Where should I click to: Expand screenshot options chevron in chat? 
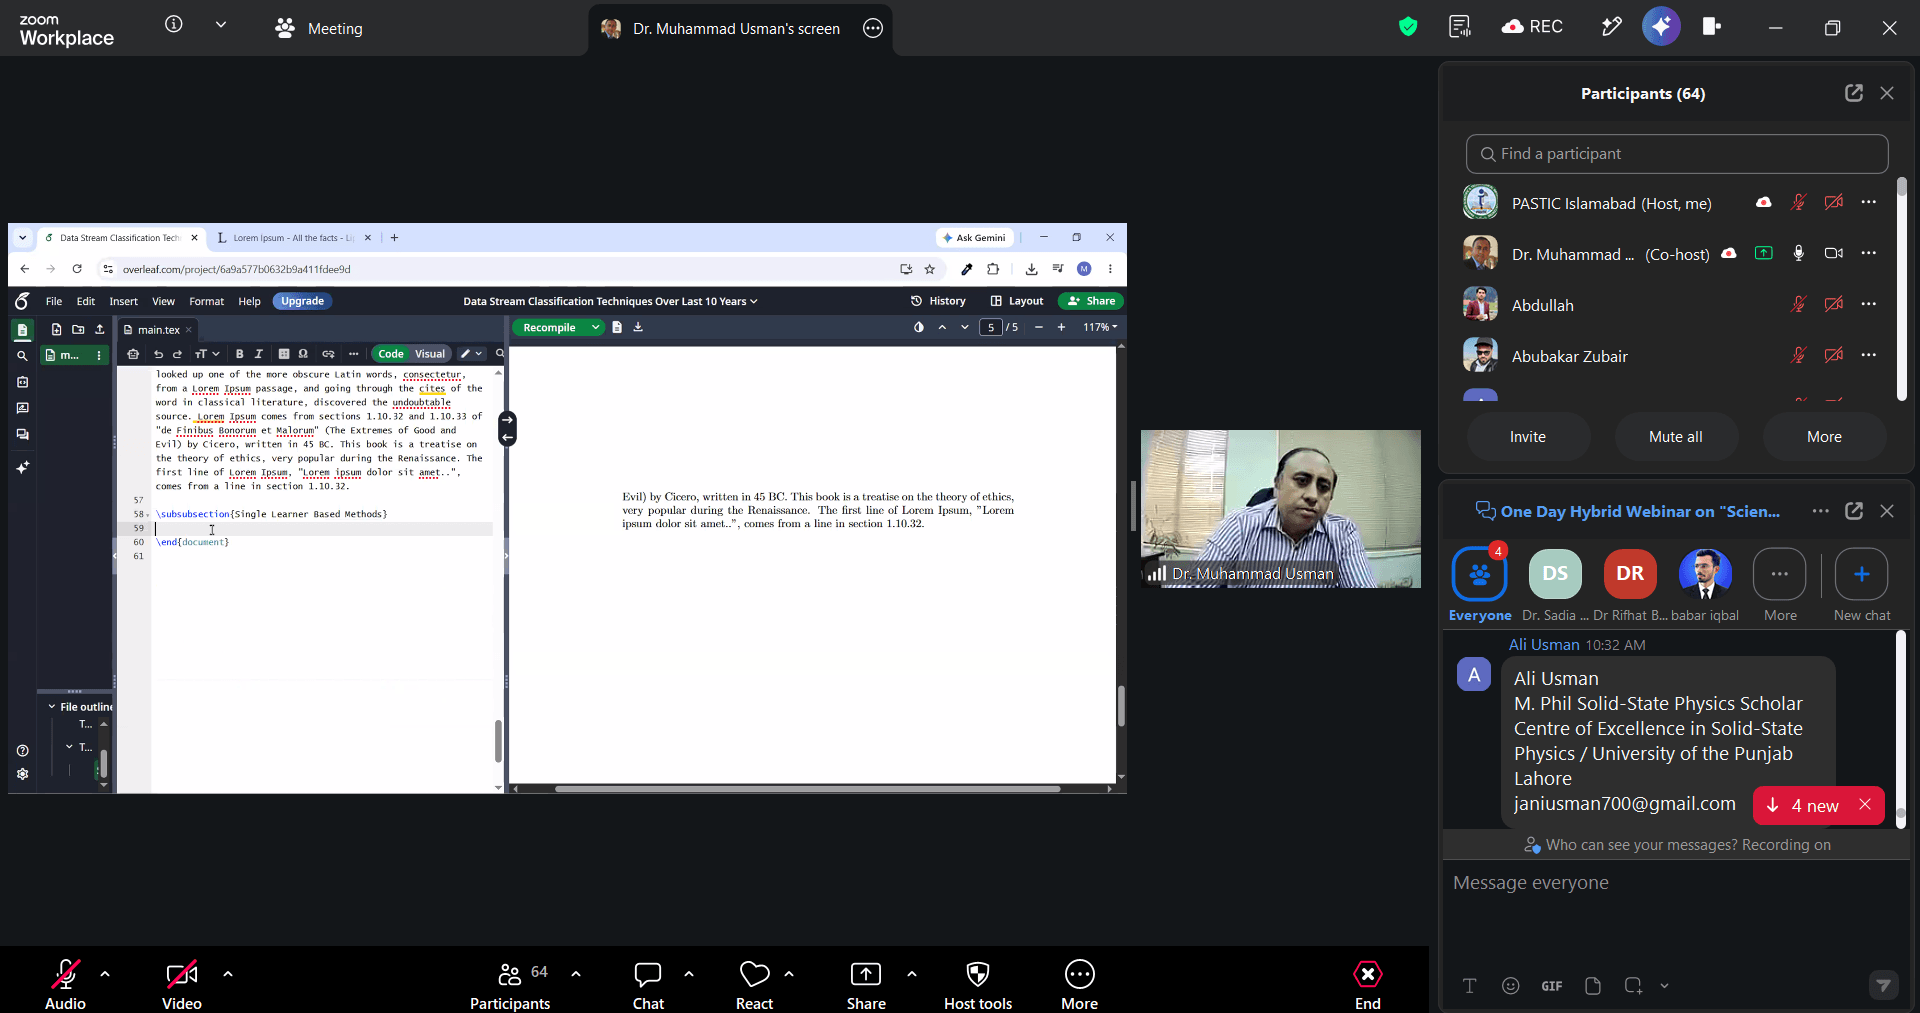pyautogui.click(x=1665, y=986)
